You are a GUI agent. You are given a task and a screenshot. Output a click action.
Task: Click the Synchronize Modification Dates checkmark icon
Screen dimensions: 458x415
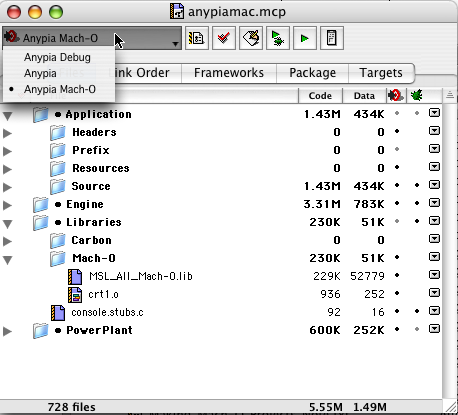[224, 38]
